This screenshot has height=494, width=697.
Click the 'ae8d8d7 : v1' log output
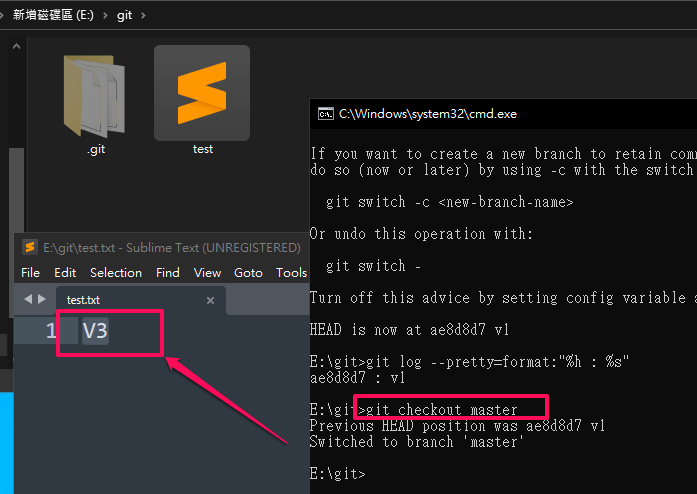(x=357, y=378)
